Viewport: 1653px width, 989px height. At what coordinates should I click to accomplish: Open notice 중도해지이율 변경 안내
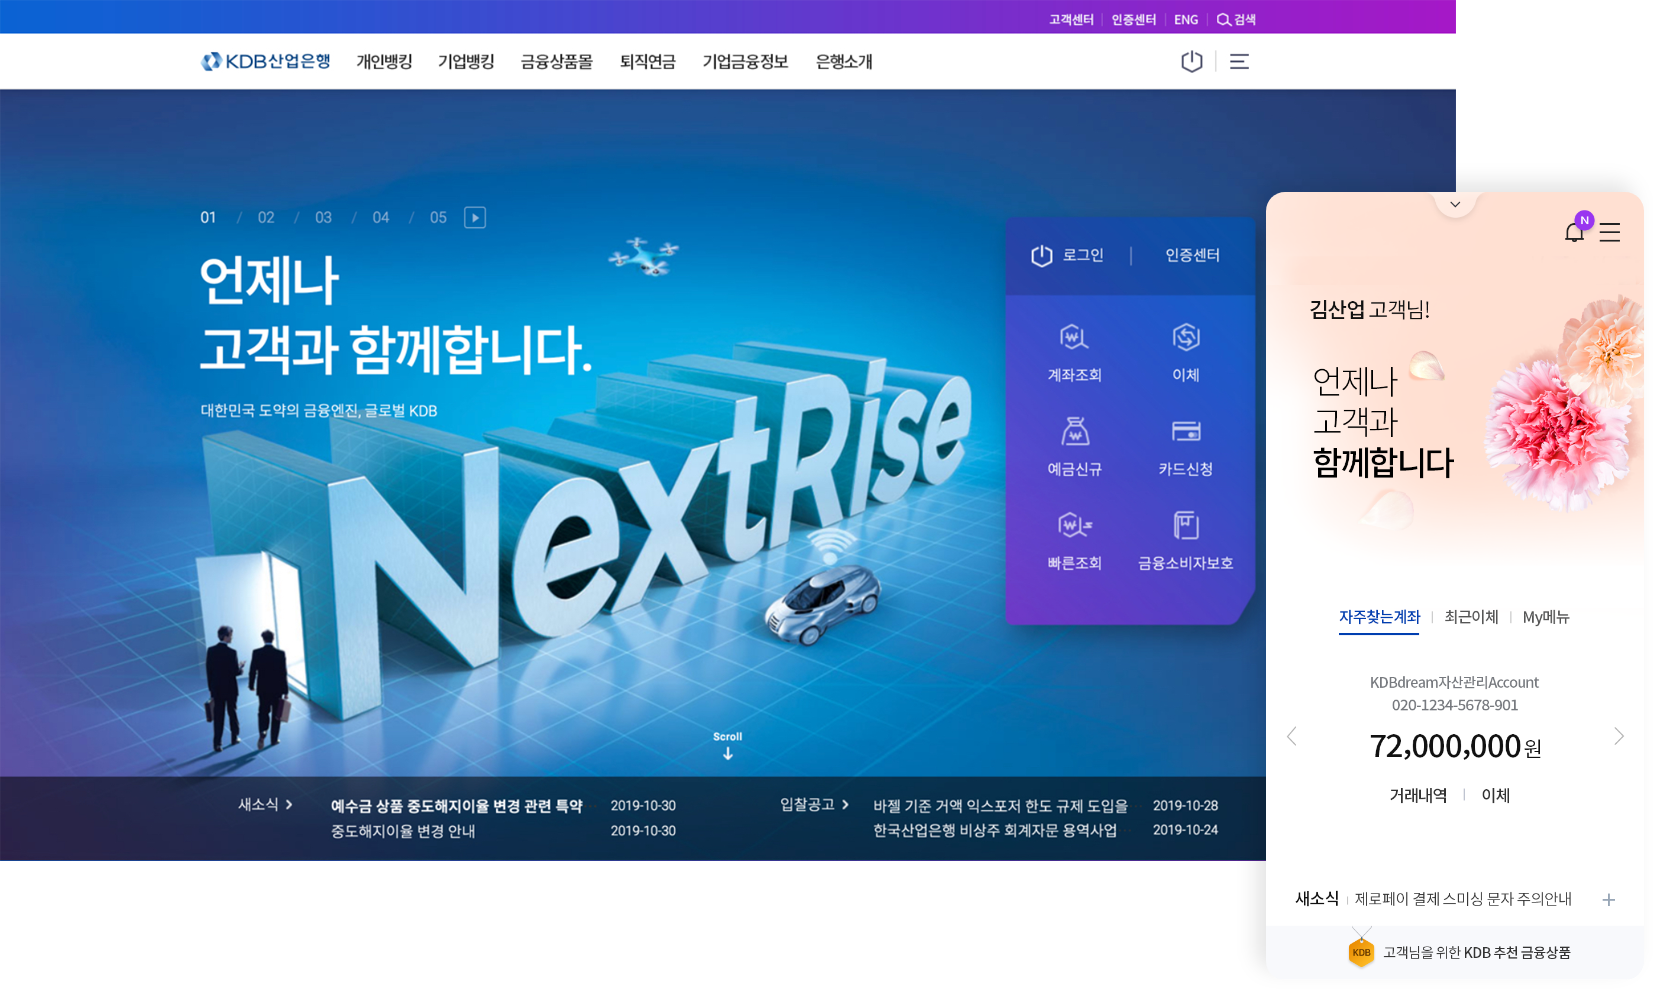pos(403,831)
